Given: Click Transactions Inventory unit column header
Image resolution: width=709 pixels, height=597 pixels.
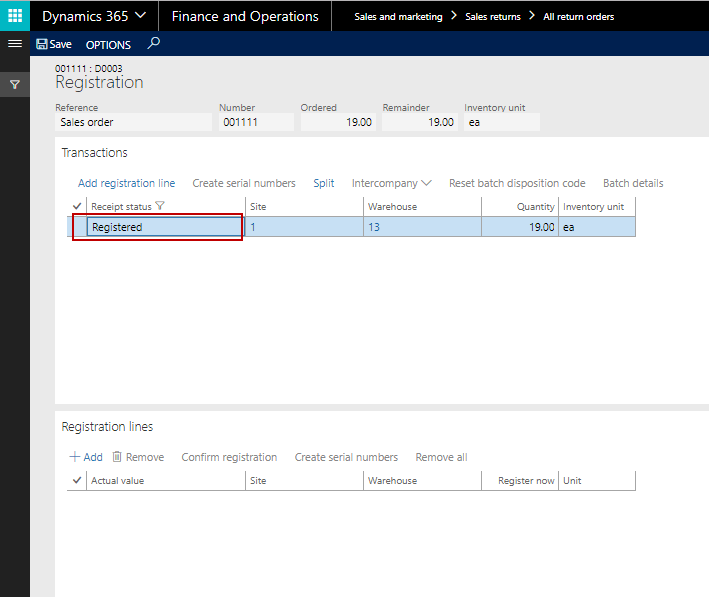Looking at the screenshot, I should [597, 207].
